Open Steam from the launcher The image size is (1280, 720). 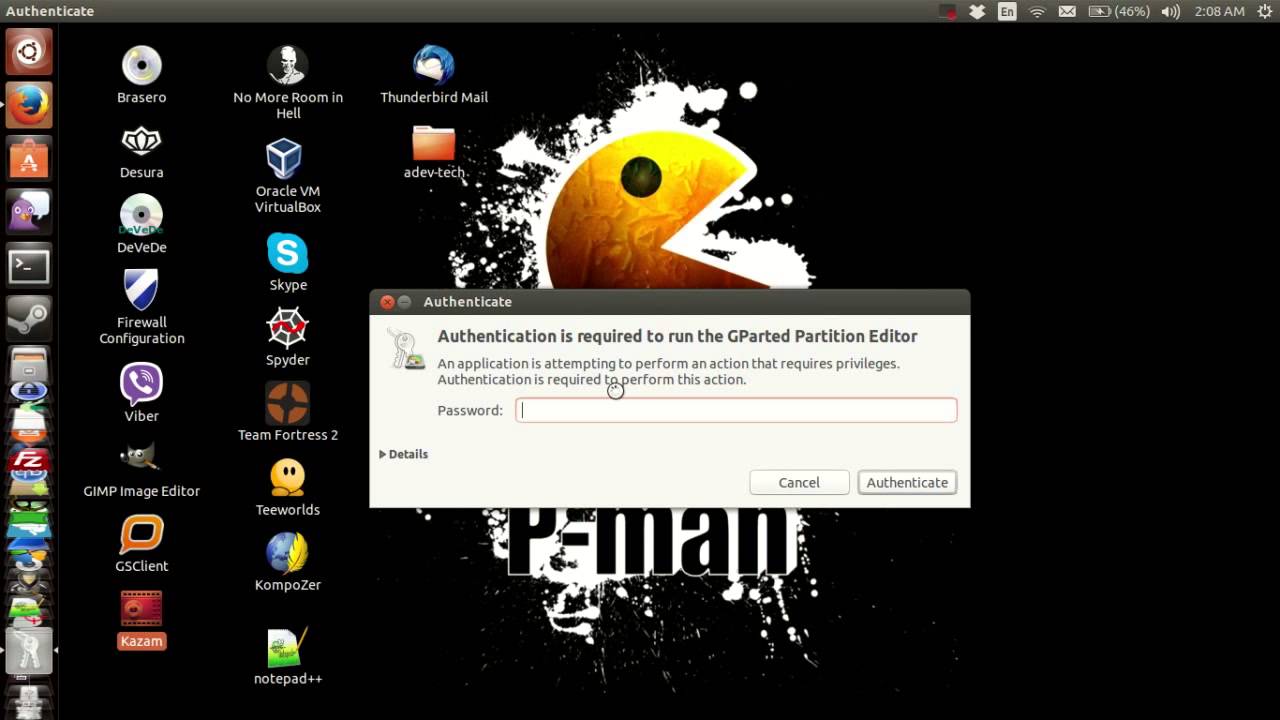[x=28, y=320]
